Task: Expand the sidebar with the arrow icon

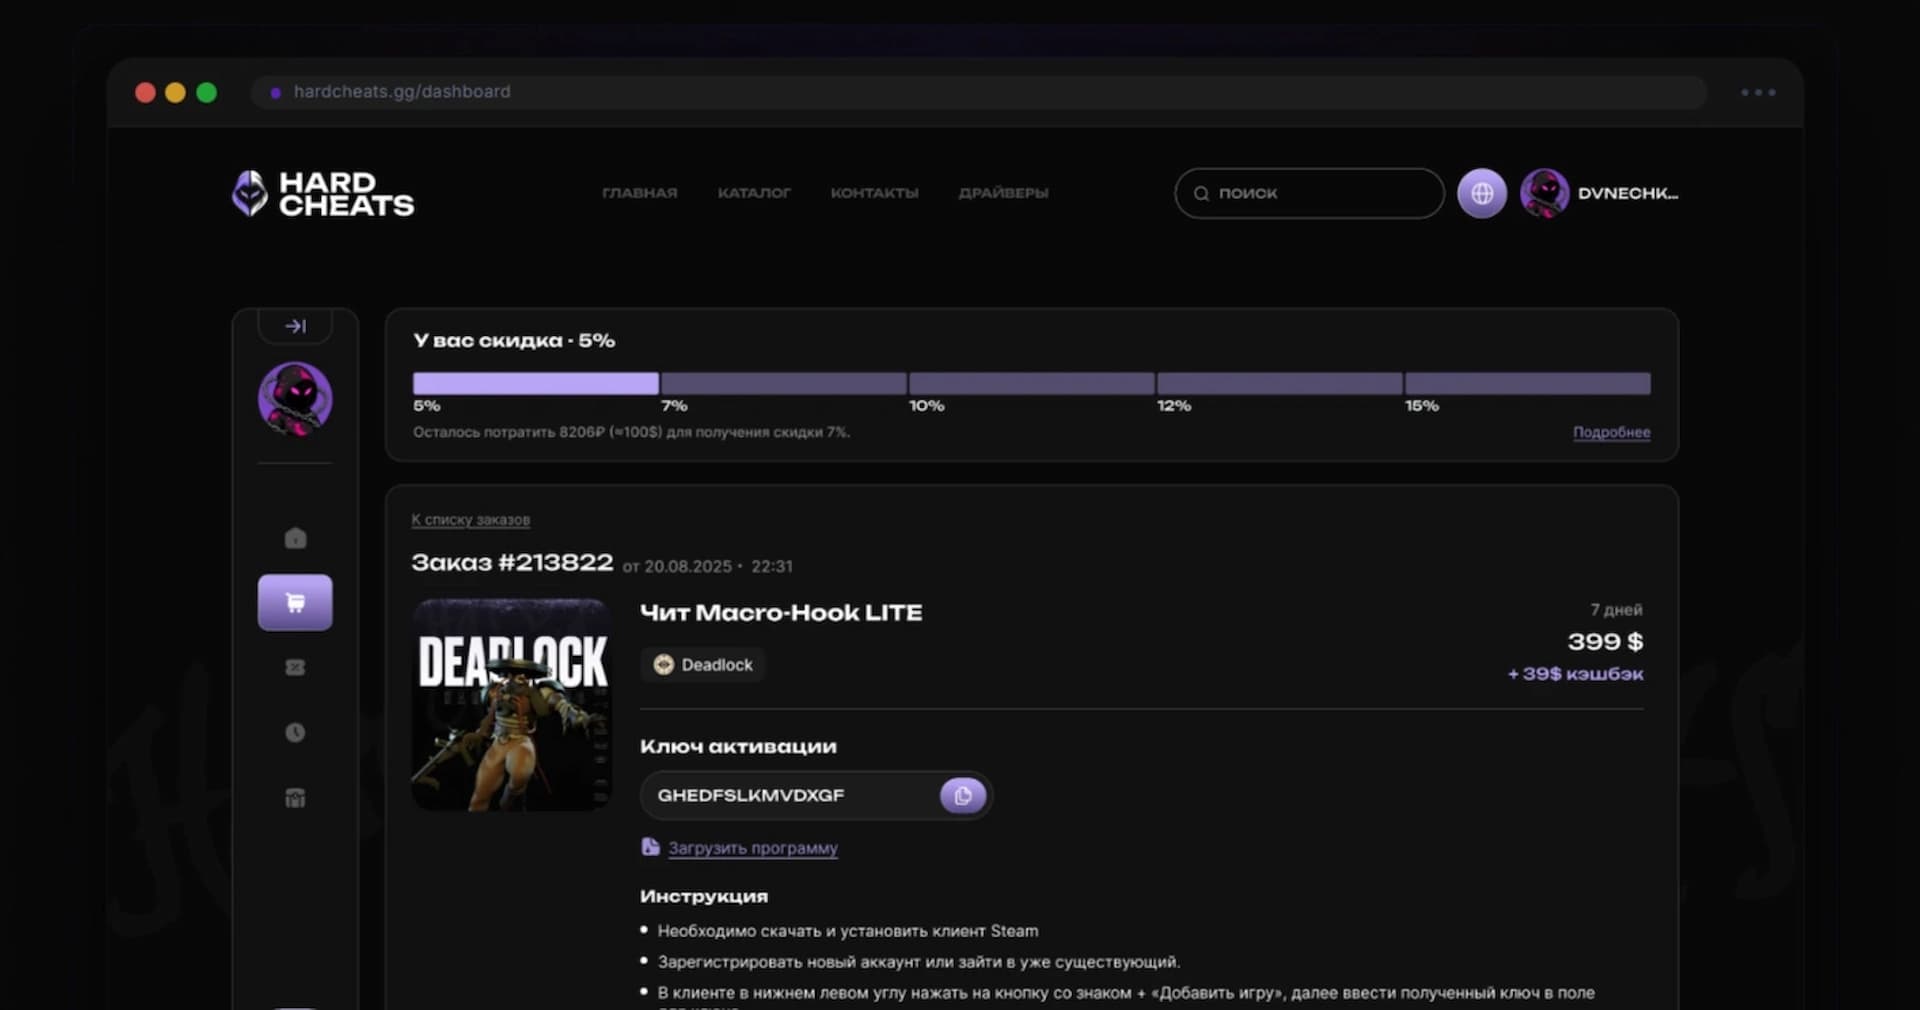Action: (x=295, y=326)
